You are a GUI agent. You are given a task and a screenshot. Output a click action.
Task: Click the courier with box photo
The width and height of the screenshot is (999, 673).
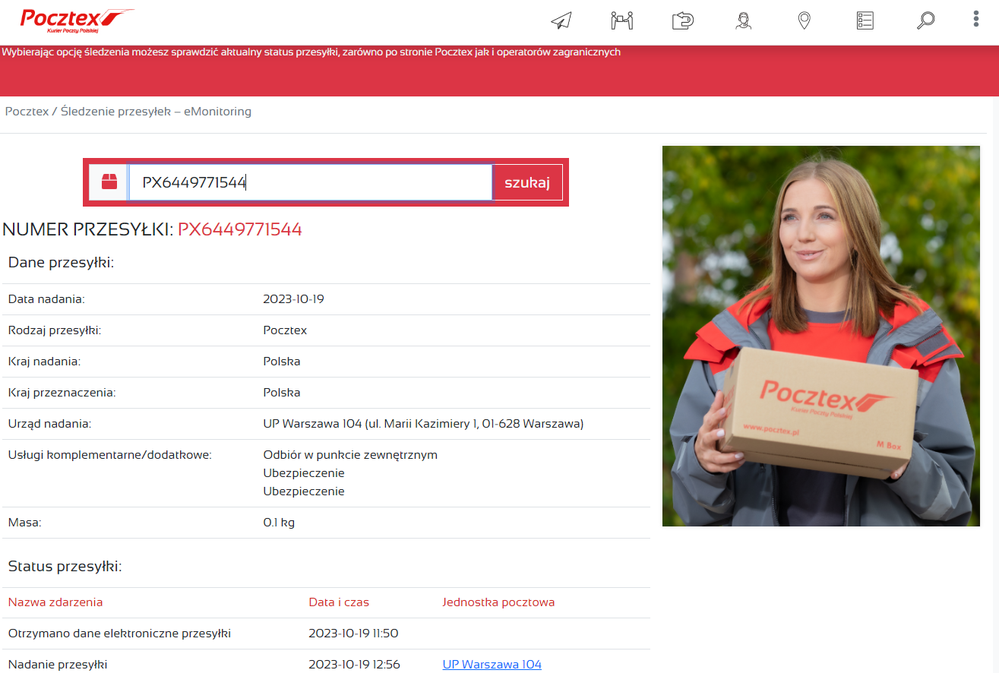click(x=821, y=336)
